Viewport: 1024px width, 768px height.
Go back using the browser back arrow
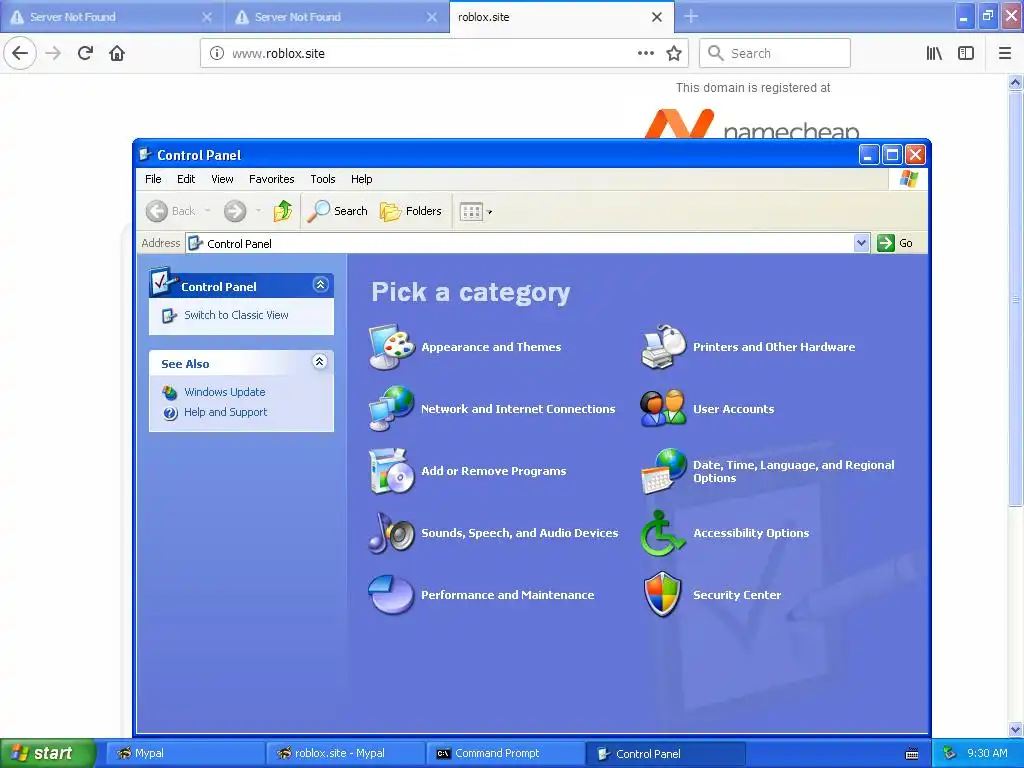pyautogui.click(x=20, y=53)
